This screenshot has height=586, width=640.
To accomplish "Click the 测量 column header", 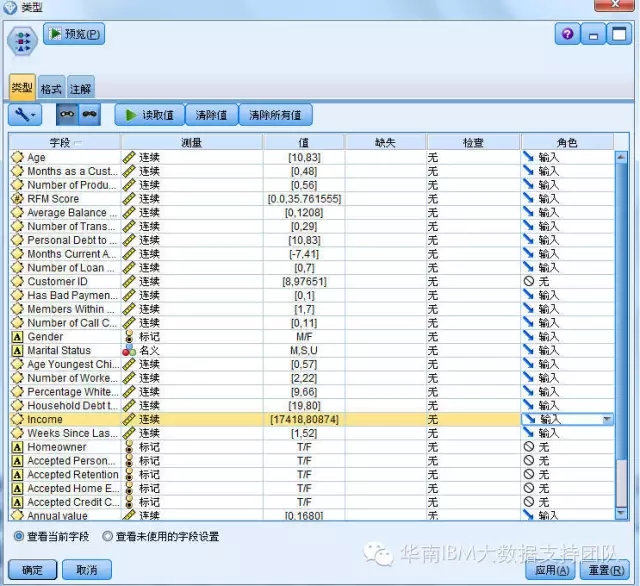I will point(191,142).
